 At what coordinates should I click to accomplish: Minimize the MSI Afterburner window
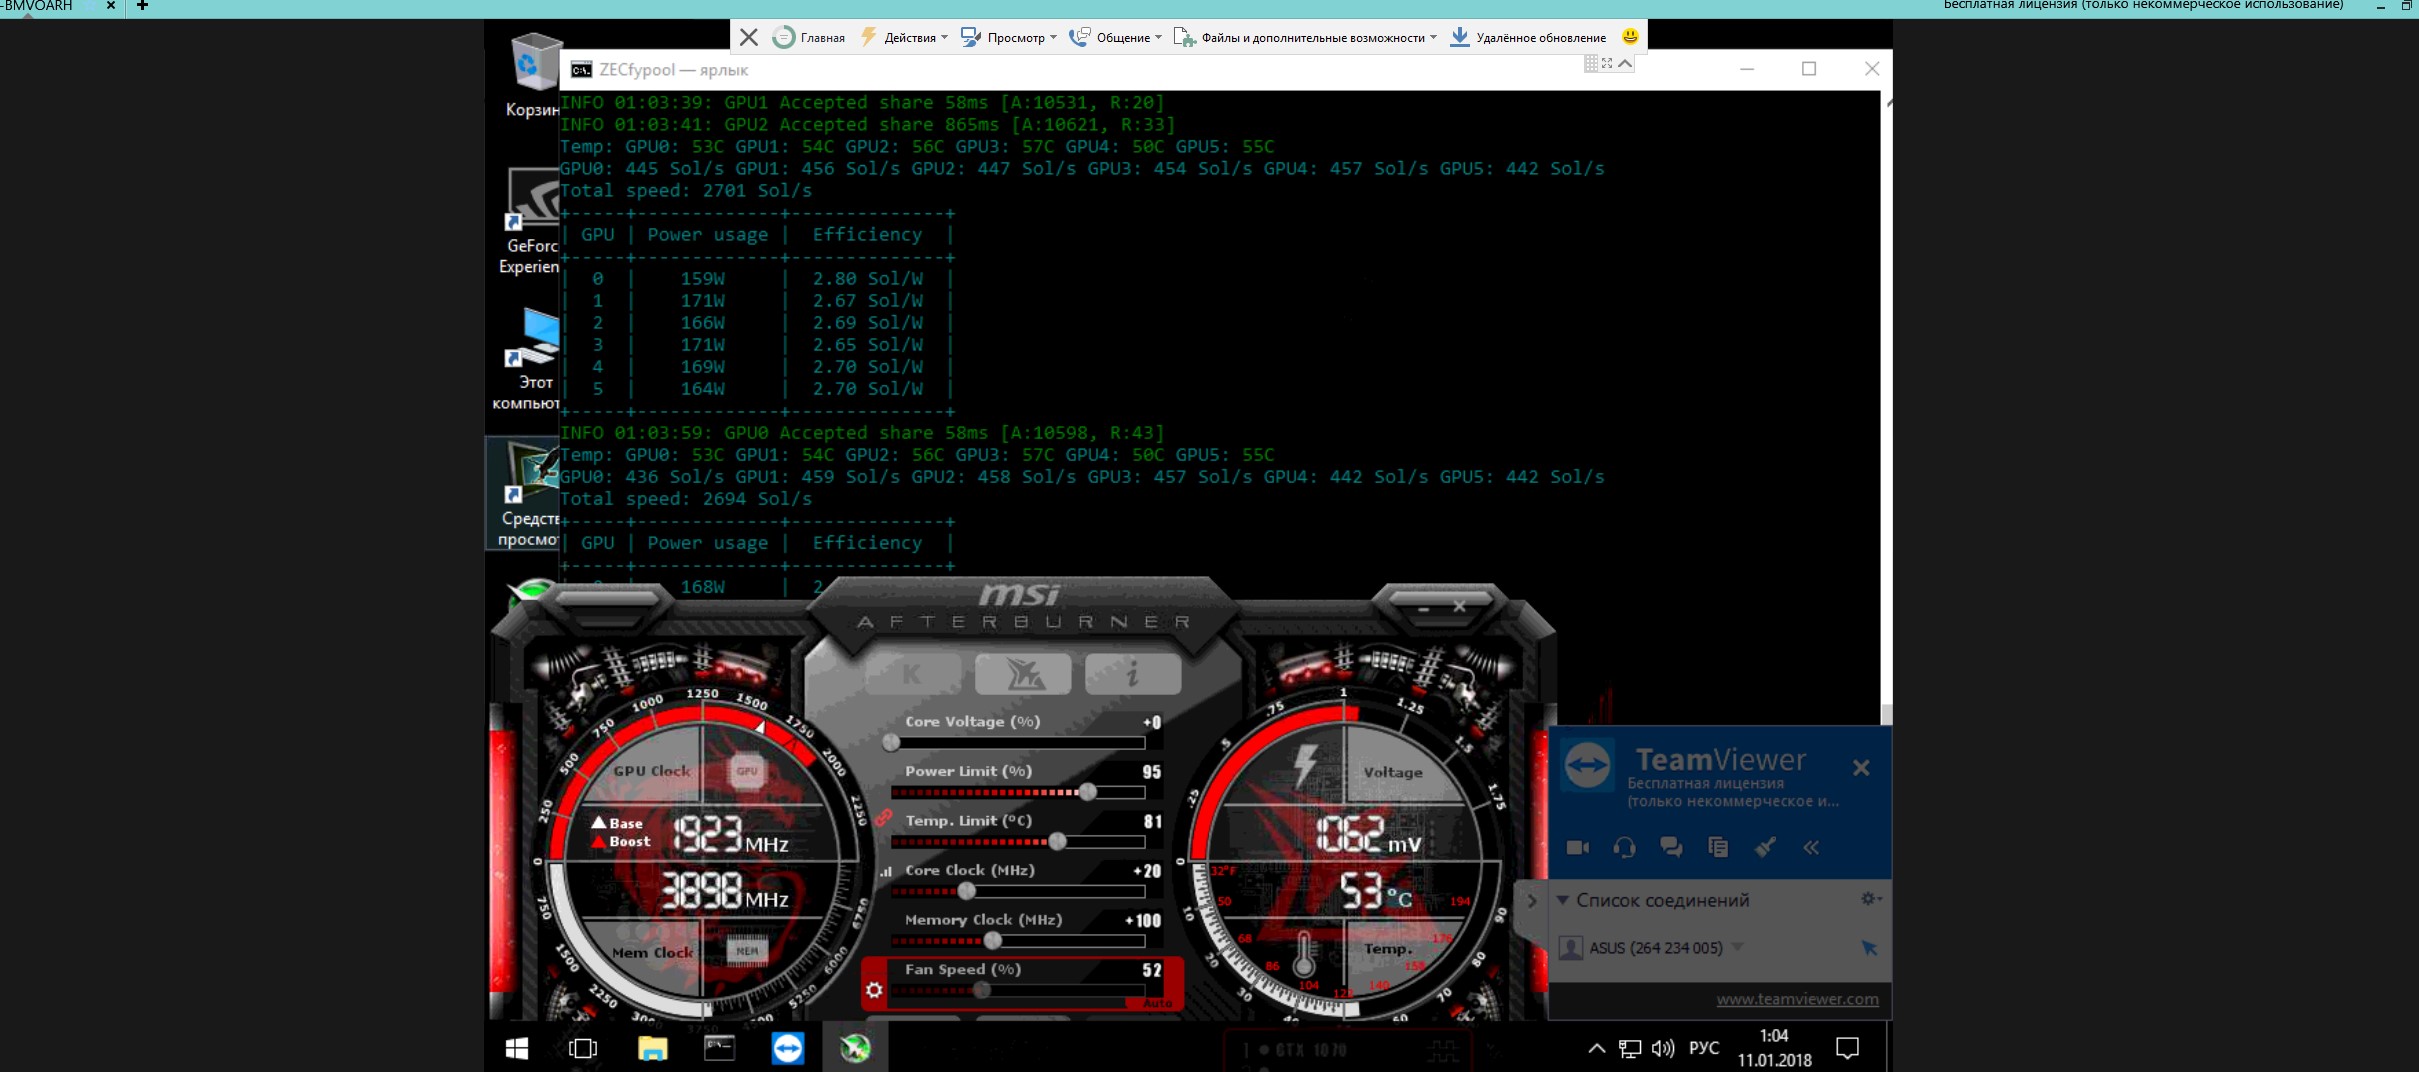(1423, 607)
